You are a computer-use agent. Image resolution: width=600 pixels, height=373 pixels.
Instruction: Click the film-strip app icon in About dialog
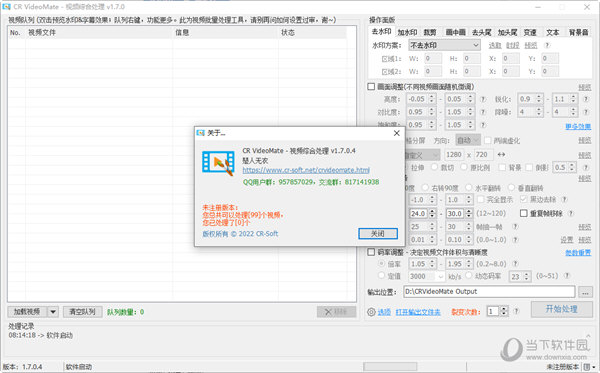coord(218,163)
